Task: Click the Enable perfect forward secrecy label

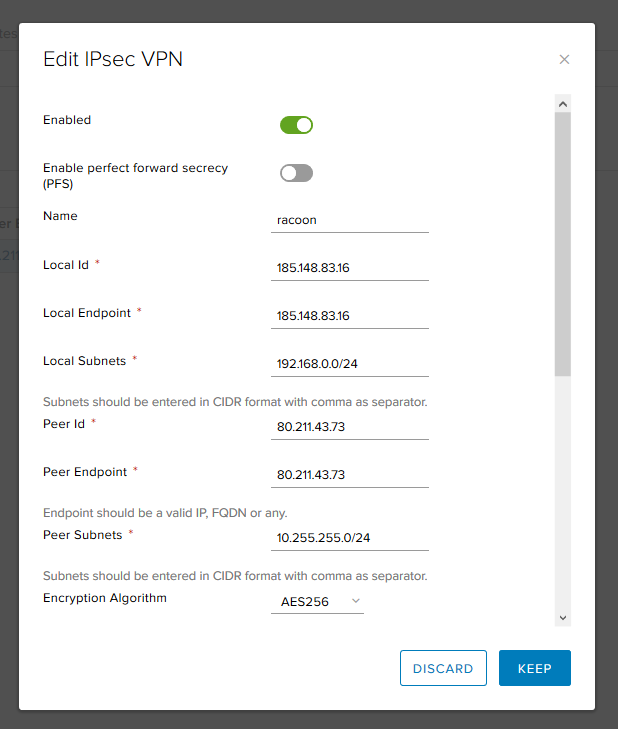Action: point(135,176)
